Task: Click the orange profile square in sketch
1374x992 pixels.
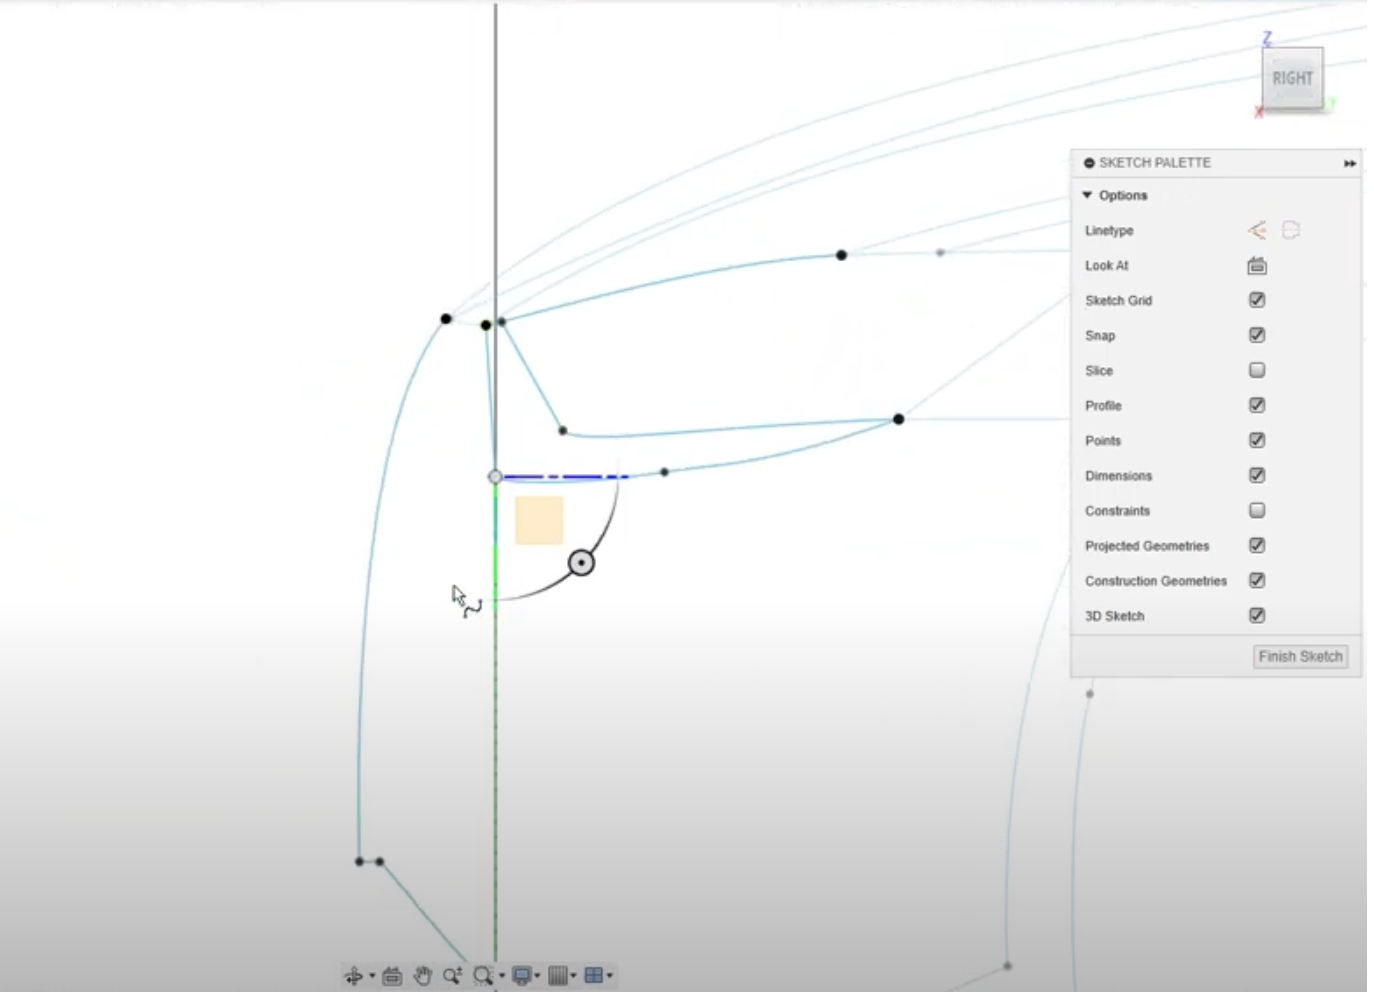Action: click(539, 520)
